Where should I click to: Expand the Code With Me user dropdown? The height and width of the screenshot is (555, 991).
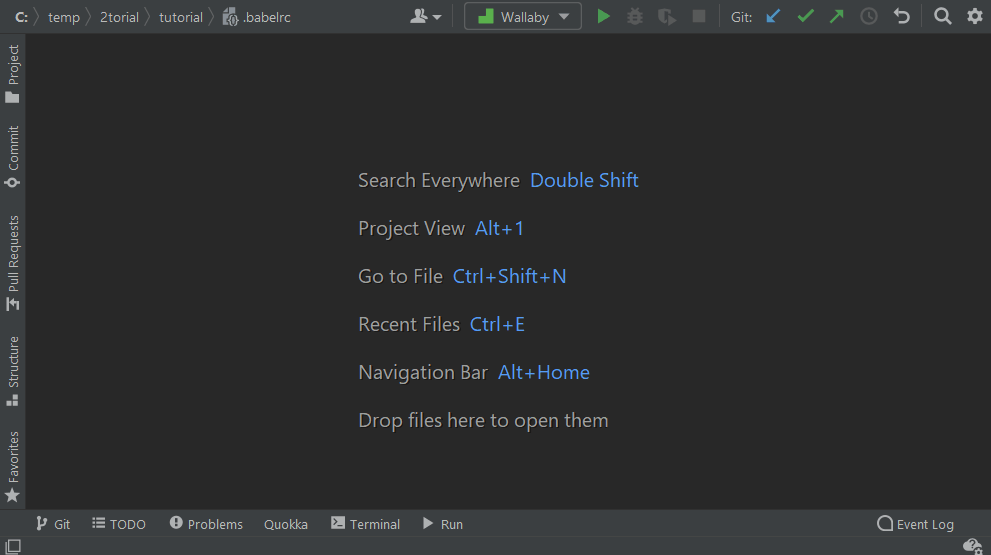click(x=426, y=17)
